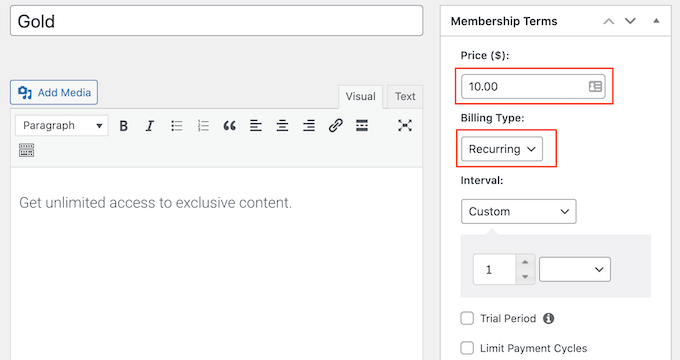Click the interval number field
The width and height of the screenshot is (680, 360).
495,269
